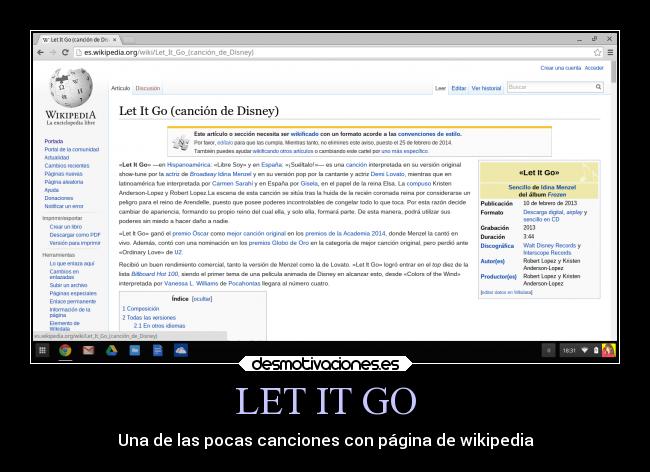The image size is (650, 472).
Task: Click Descargar como PDF link
Action: click(x=75, y=235)
